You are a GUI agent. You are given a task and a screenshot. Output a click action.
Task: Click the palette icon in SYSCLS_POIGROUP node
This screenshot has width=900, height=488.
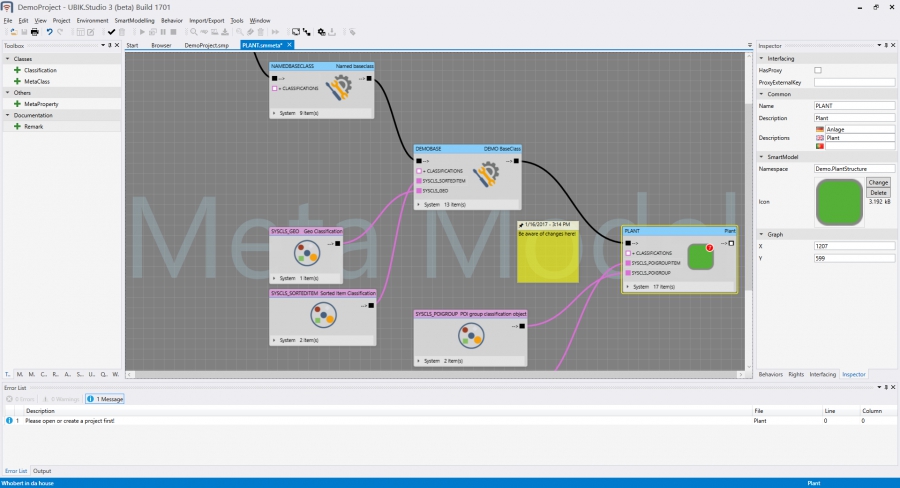tap(471, 336)
